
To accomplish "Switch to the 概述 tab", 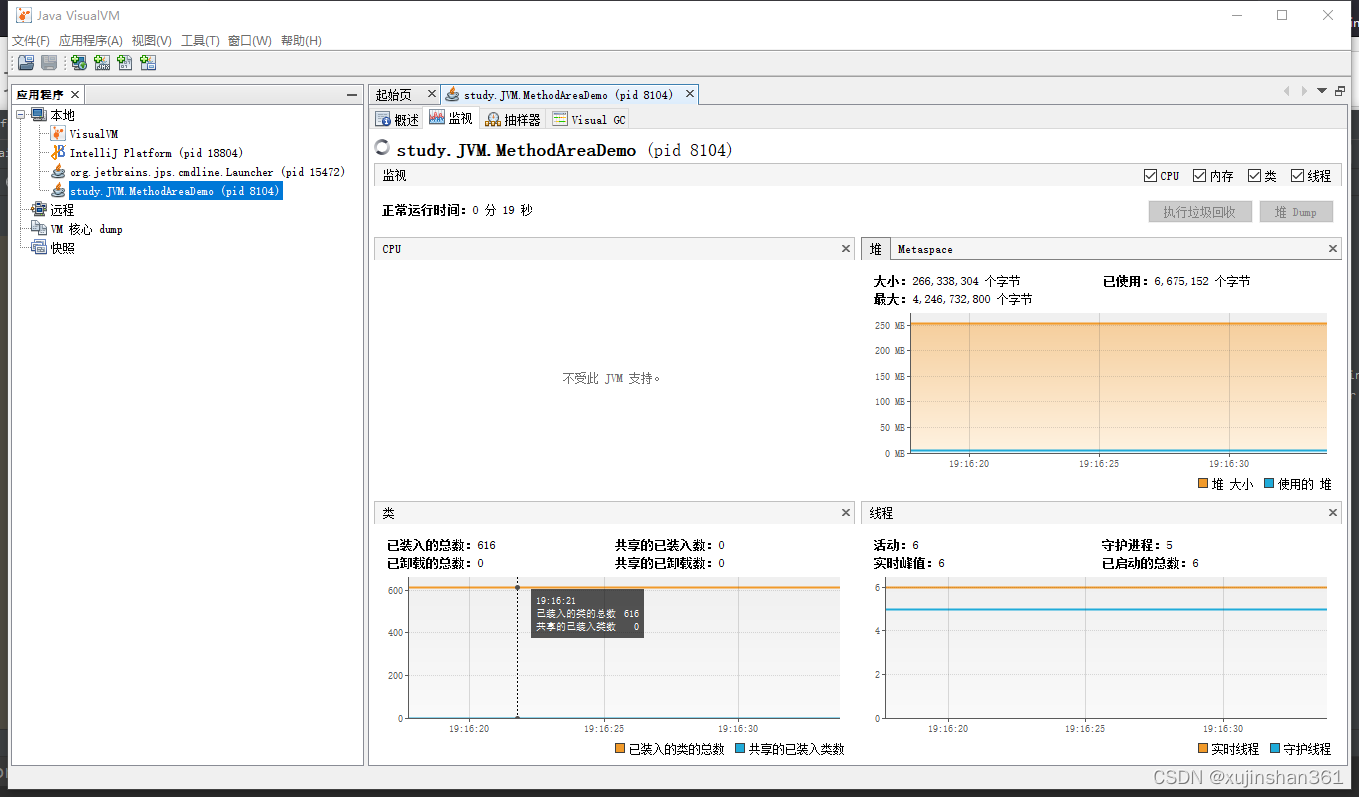I will 397,119.
